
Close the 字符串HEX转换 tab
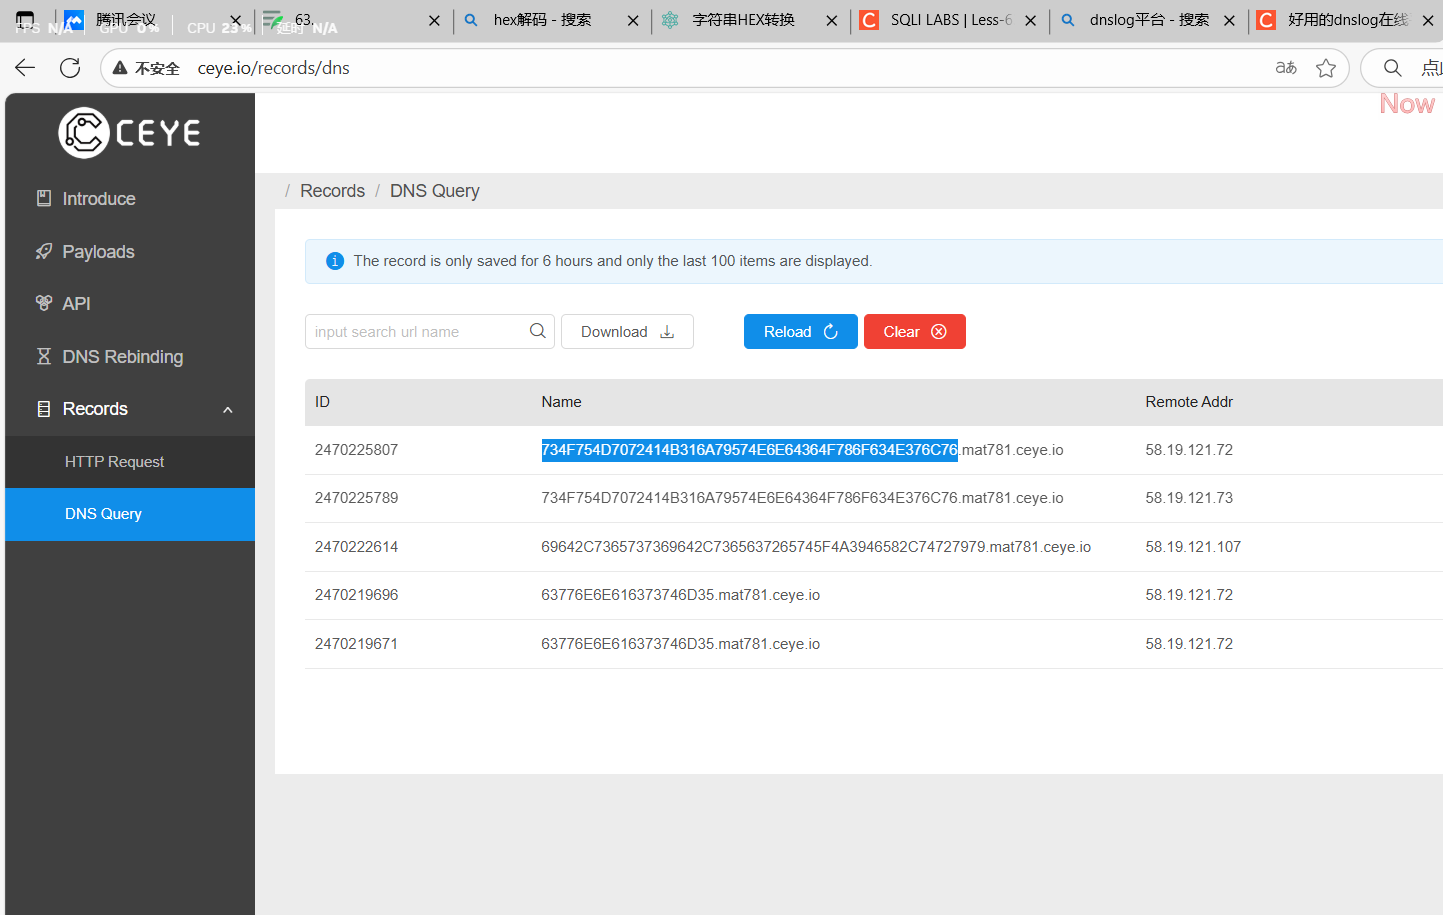click(x=832, y=20)
